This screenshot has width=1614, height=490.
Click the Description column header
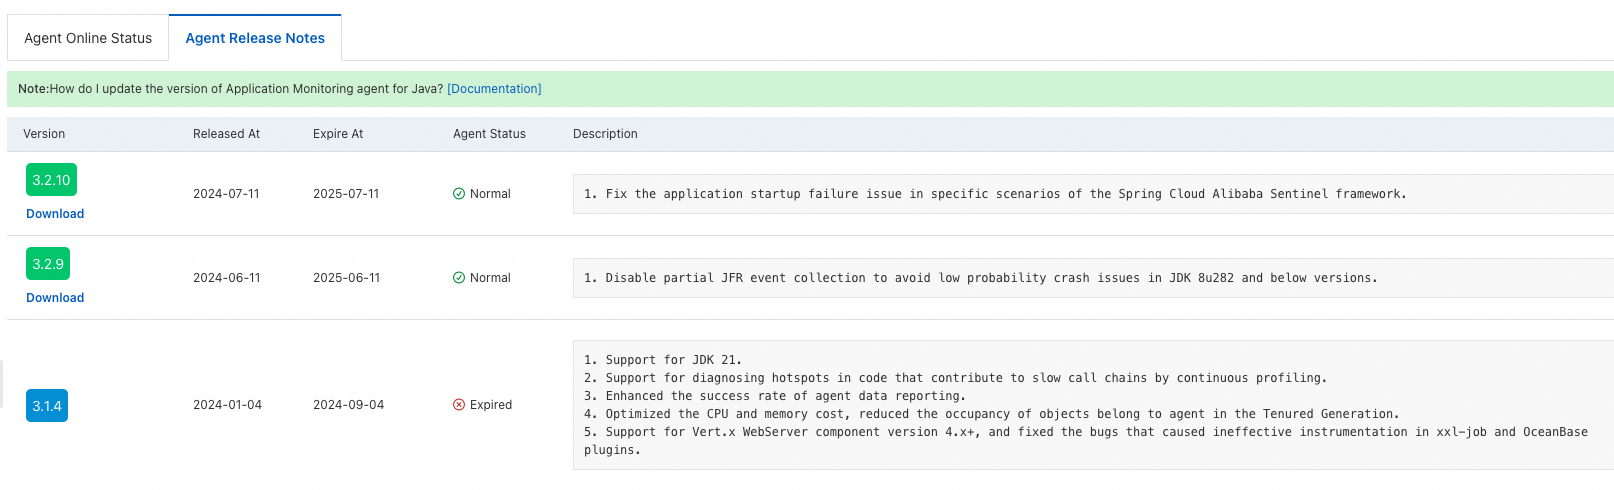tap(605, 134)
